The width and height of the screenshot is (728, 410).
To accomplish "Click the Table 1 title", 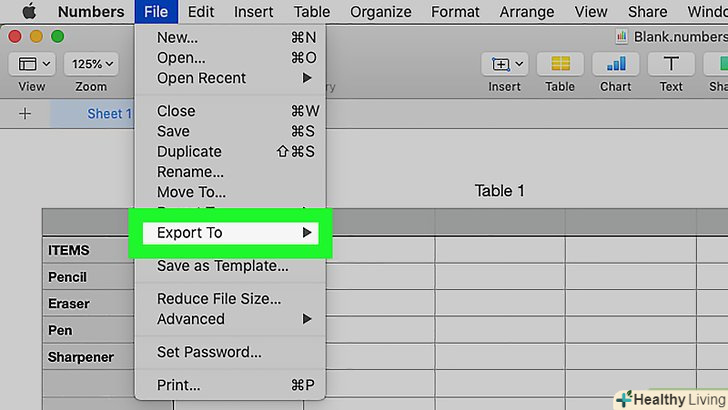I will [x=499, y=191].
